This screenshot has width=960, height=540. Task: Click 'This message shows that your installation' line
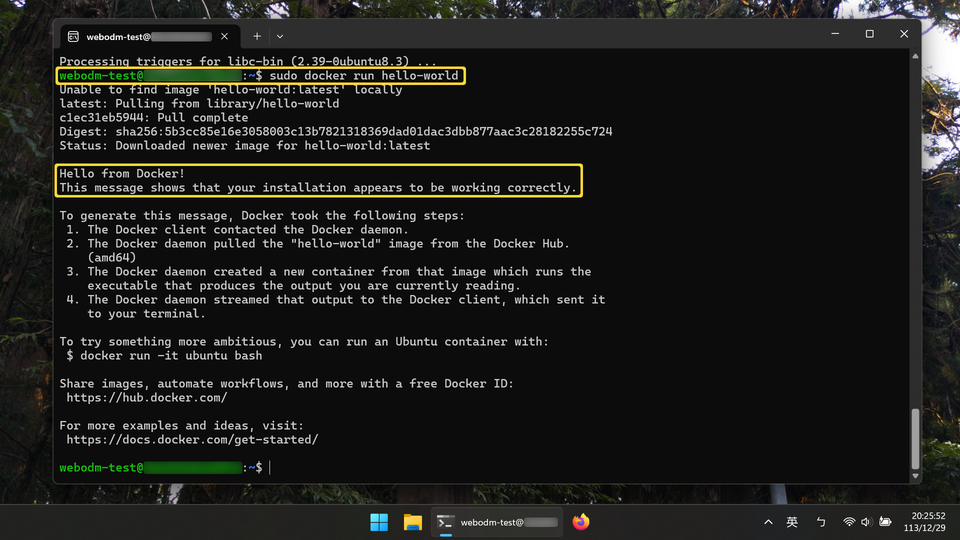tap(318, 188)
